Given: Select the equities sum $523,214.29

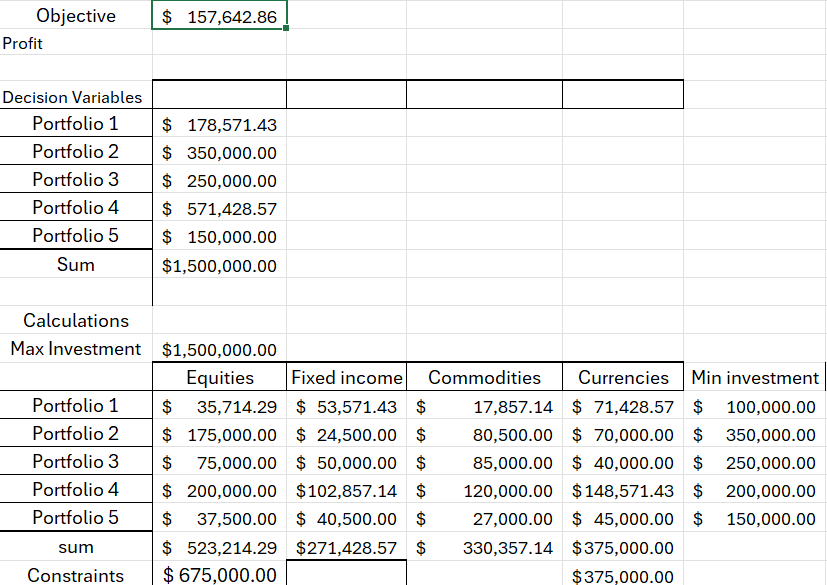Looking at the screenshot, I should point(219,546).
